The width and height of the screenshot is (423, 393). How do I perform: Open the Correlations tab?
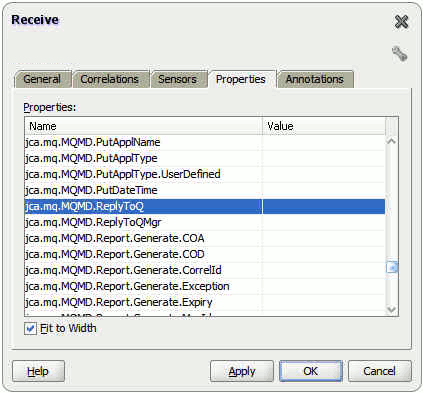coord(110,79)
